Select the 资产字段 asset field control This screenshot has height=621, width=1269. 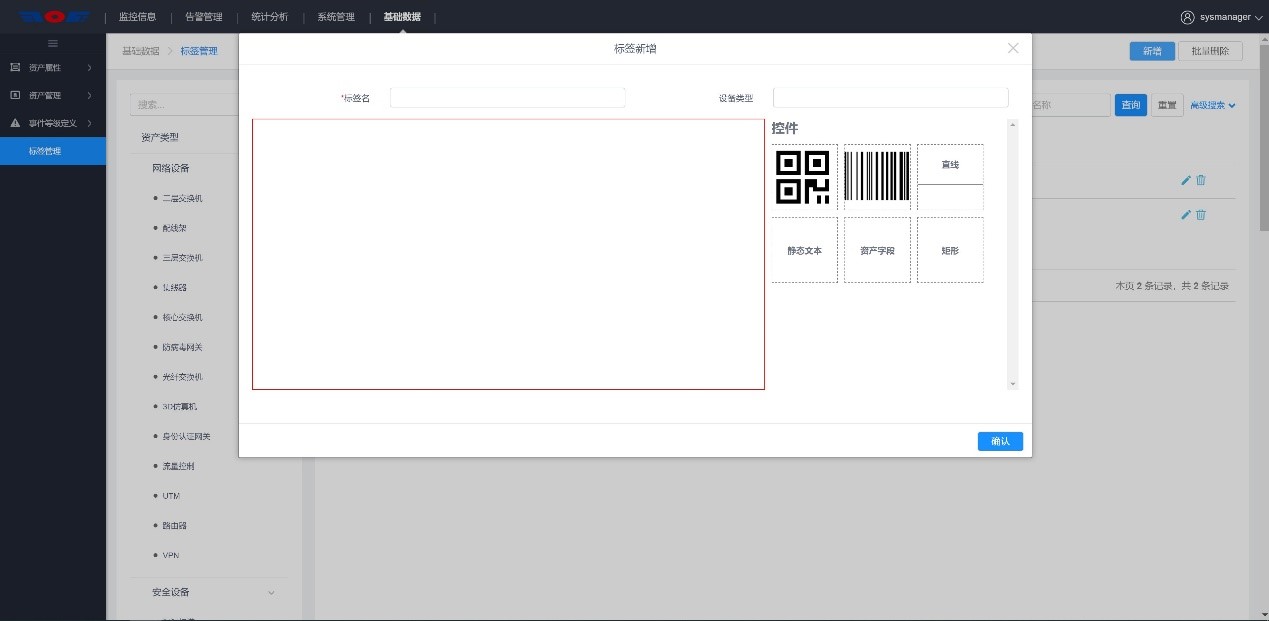pos(877,250)
